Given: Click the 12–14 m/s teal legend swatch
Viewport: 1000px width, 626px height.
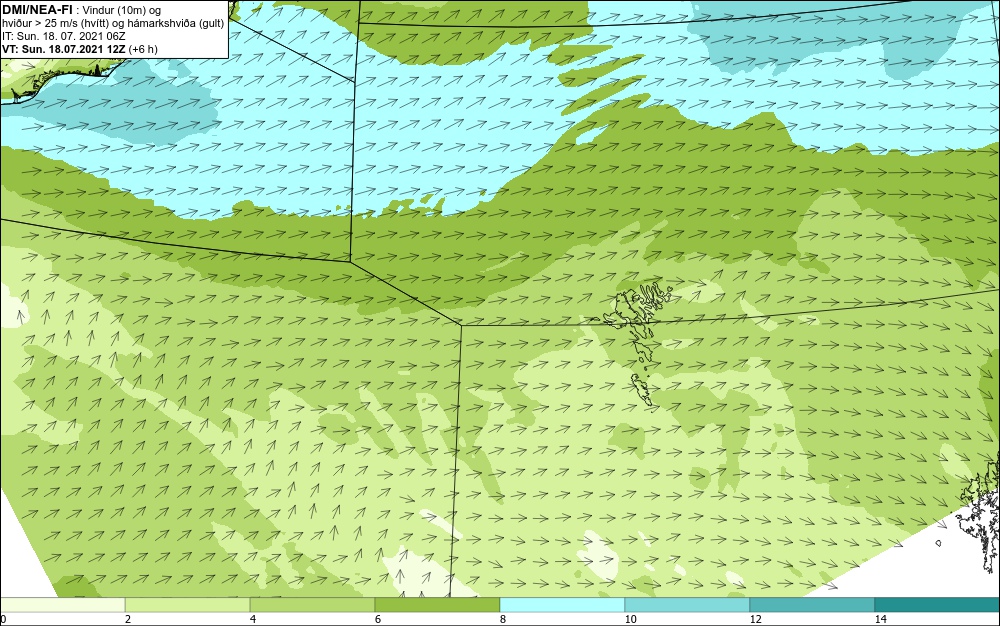Looking at the screenshot, I should [x=812, y=605].
